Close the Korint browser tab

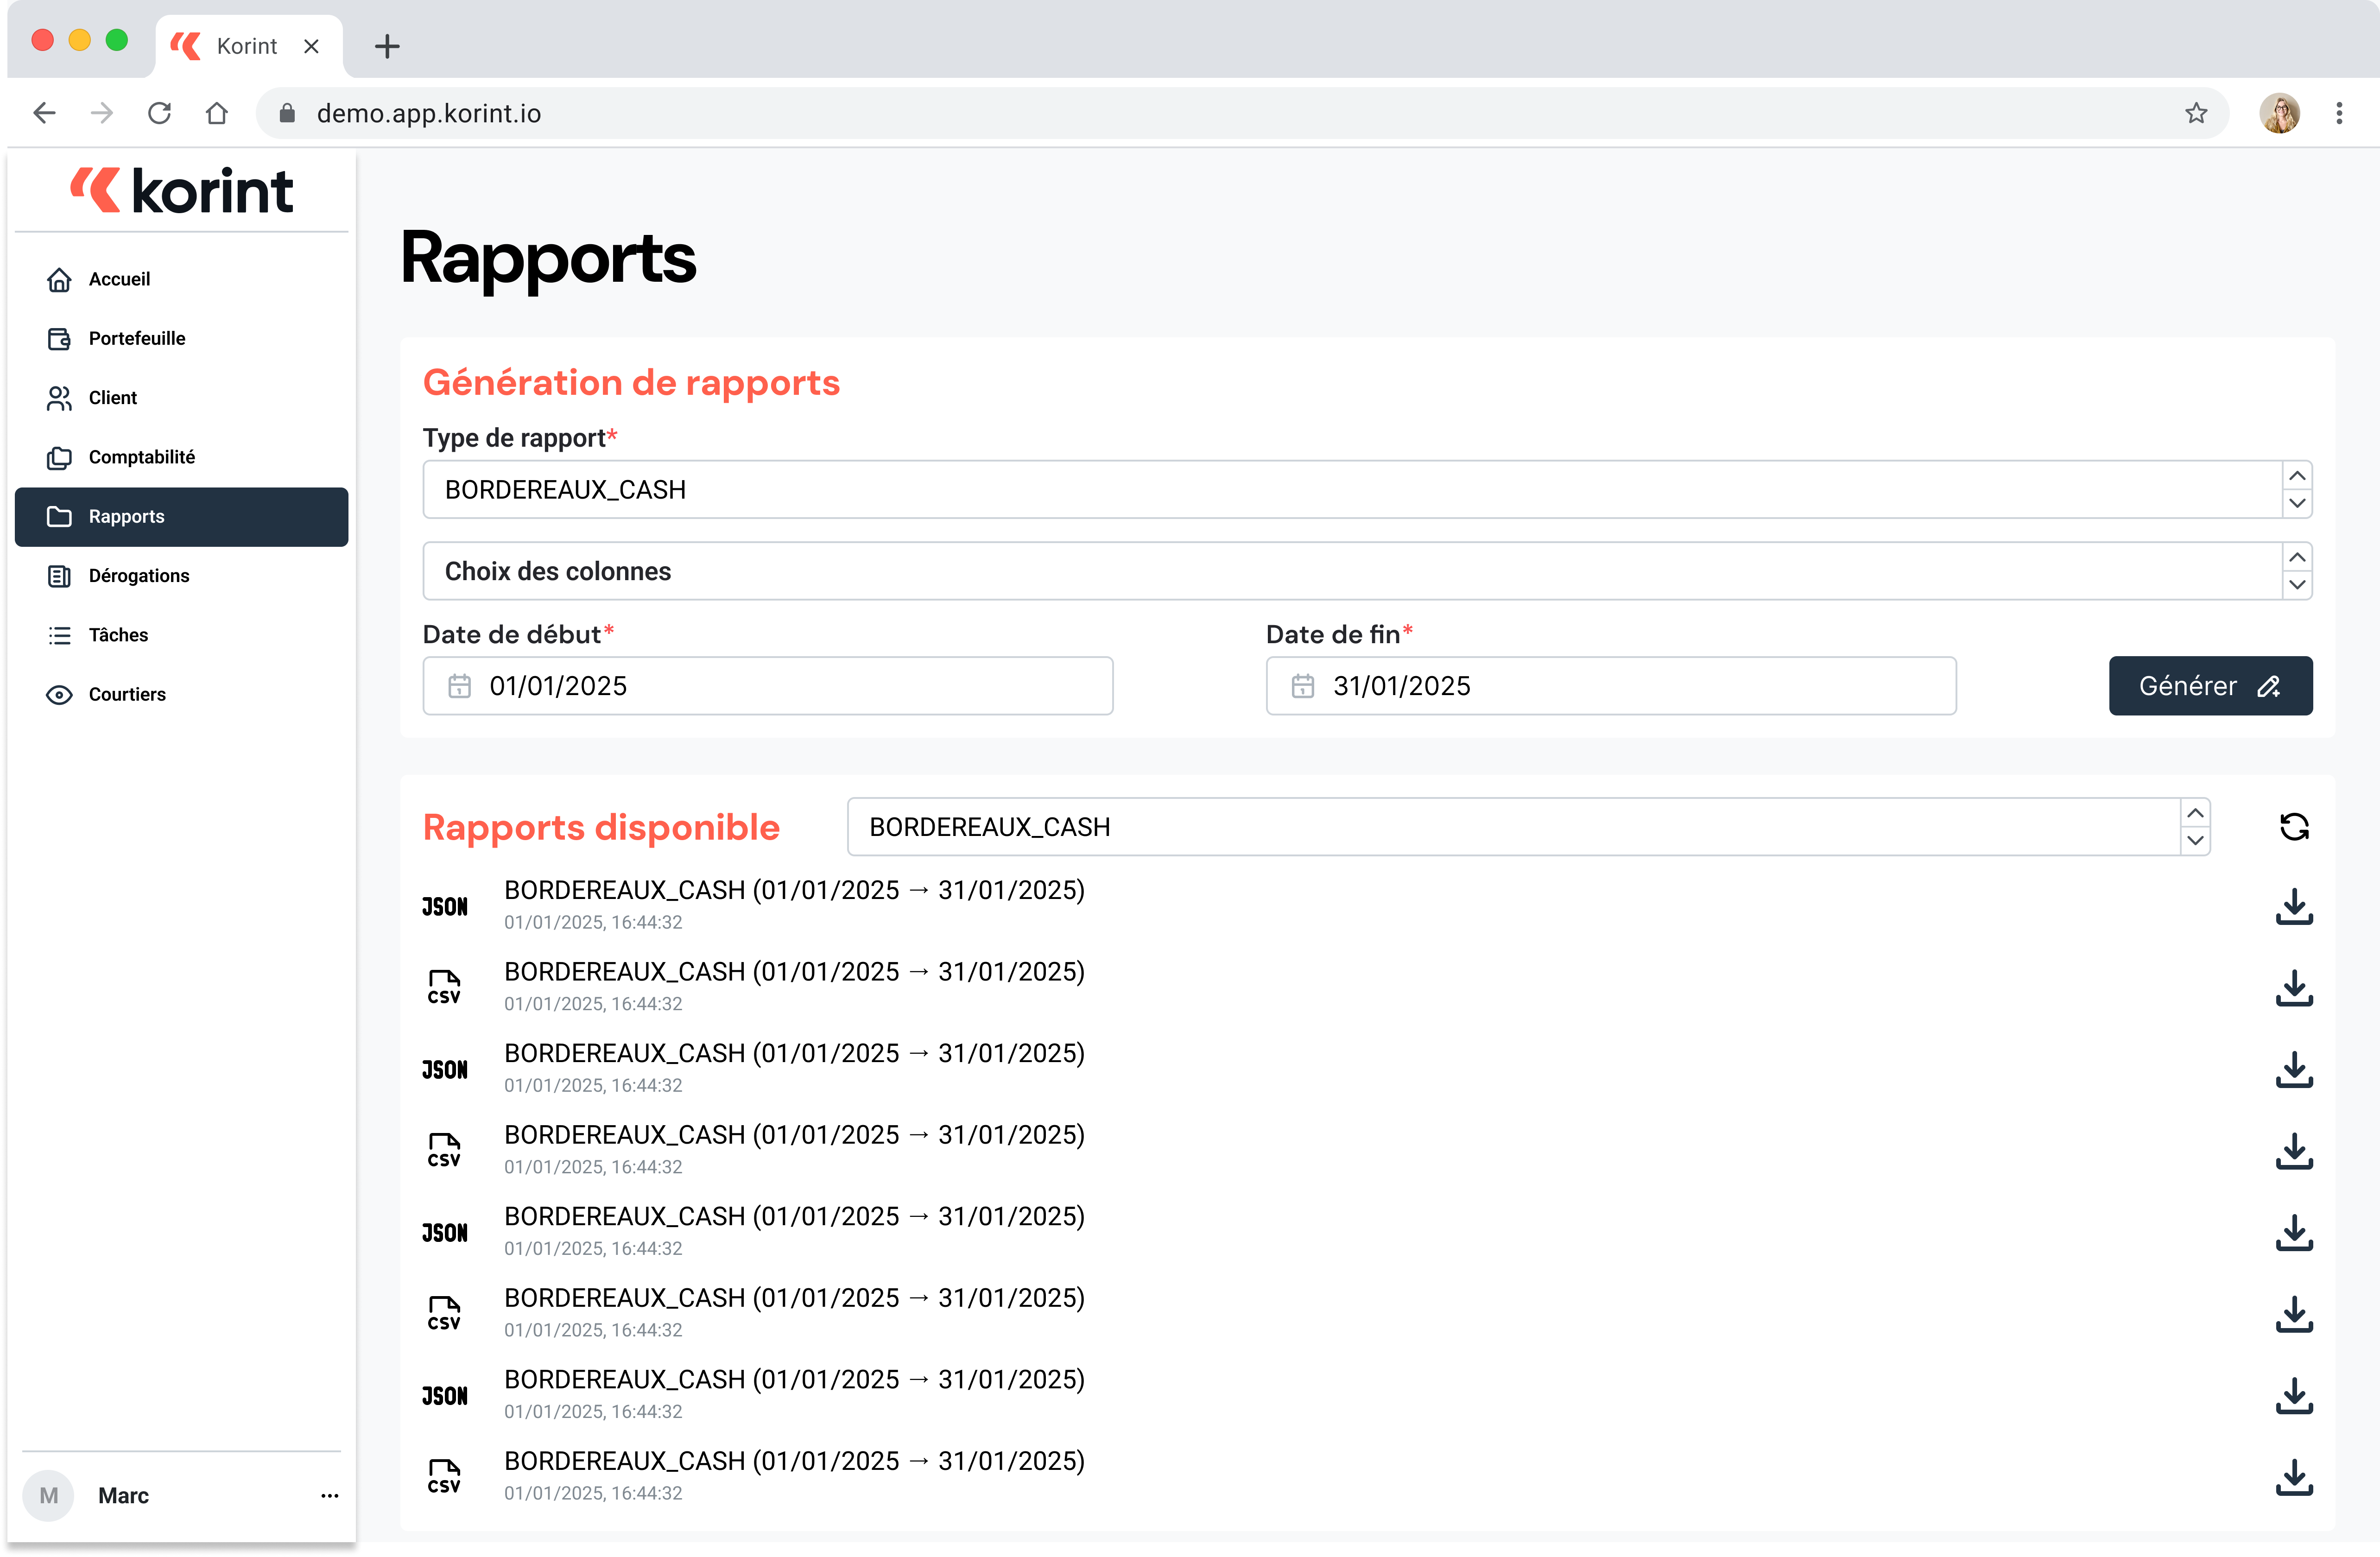[x=311, y=46]
